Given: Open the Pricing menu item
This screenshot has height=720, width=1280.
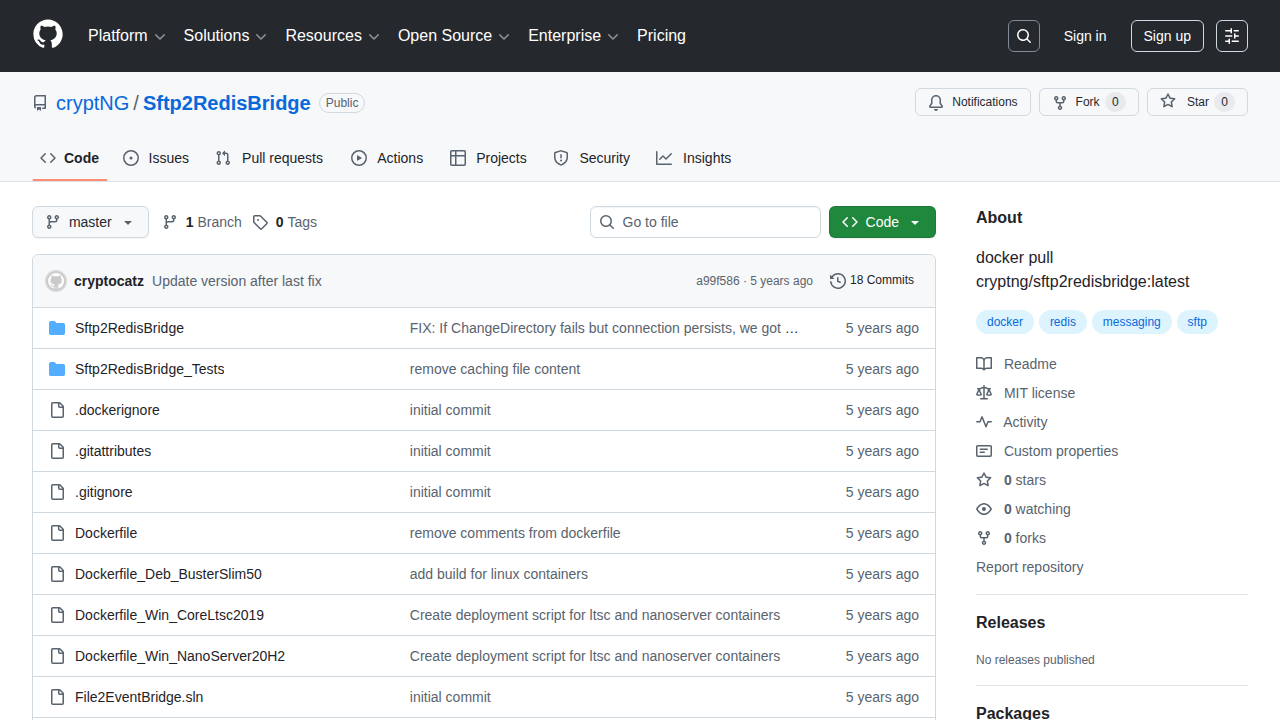Looking at the screenshot, I should 661,36.
